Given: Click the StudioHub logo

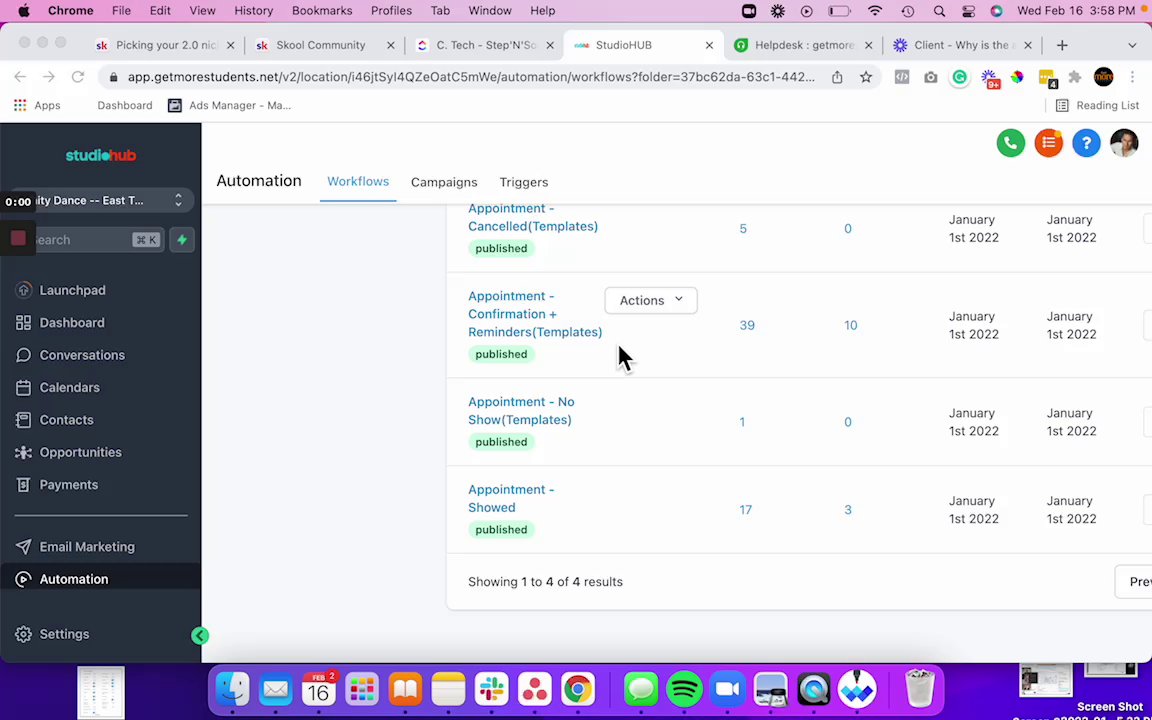Looking at the screenshot, I should click(101, 155).
